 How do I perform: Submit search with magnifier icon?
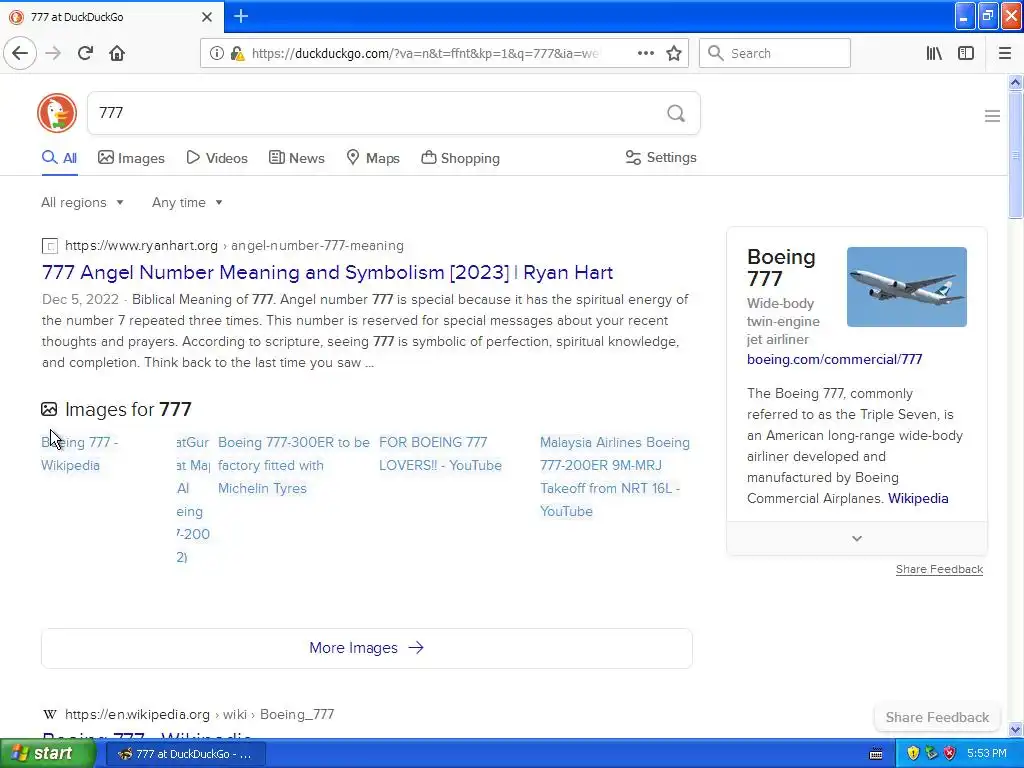(x=676, y=114)
